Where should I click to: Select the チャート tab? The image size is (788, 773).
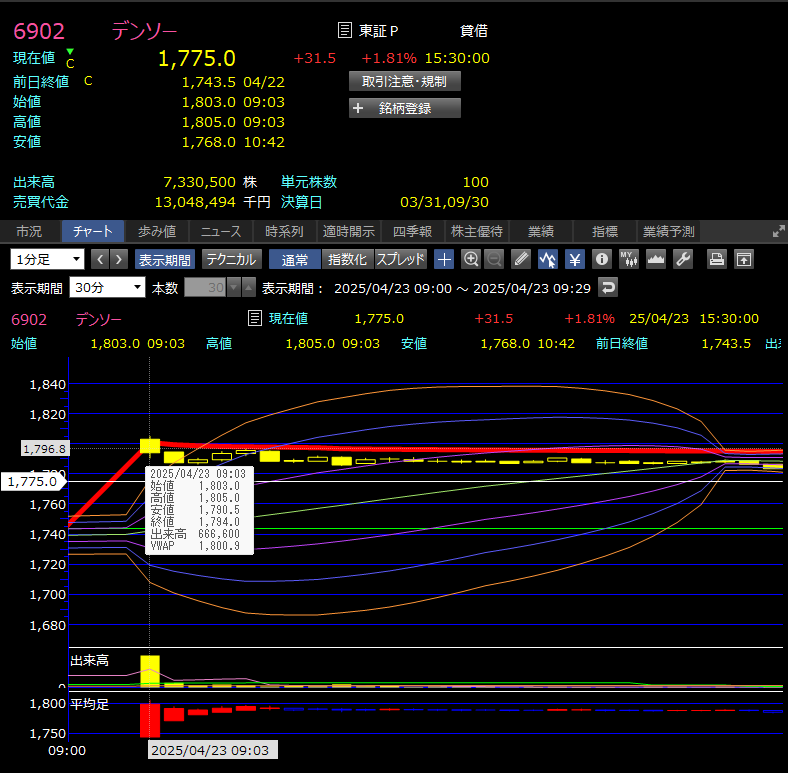pos(92,232)
